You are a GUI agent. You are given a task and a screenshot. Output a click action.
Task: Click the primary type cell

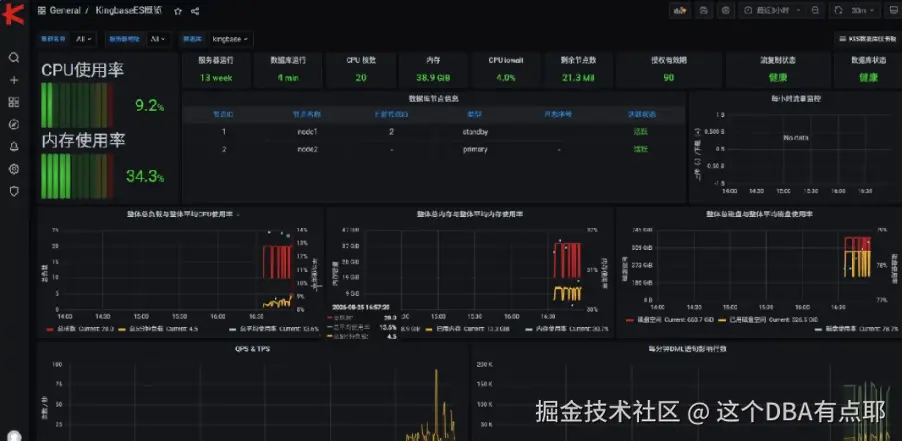click(475, 149)
